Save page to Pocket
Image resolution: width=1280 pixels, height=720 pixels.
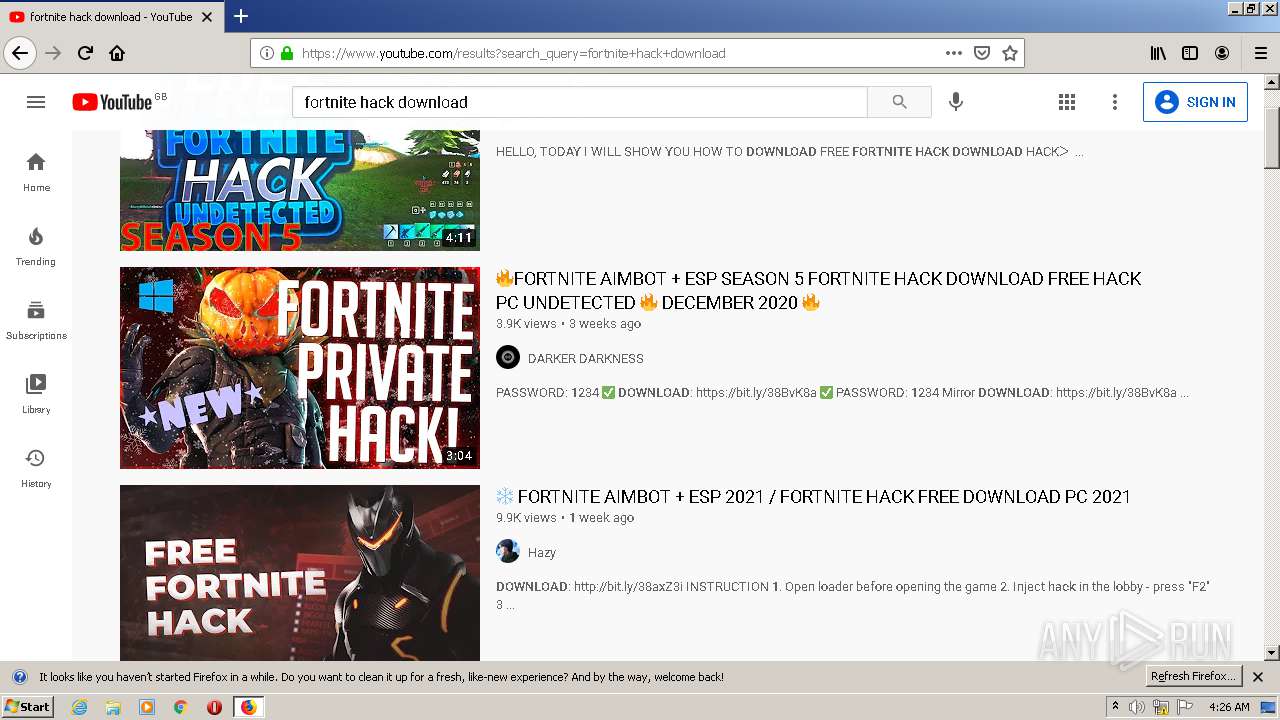point(982,53)
